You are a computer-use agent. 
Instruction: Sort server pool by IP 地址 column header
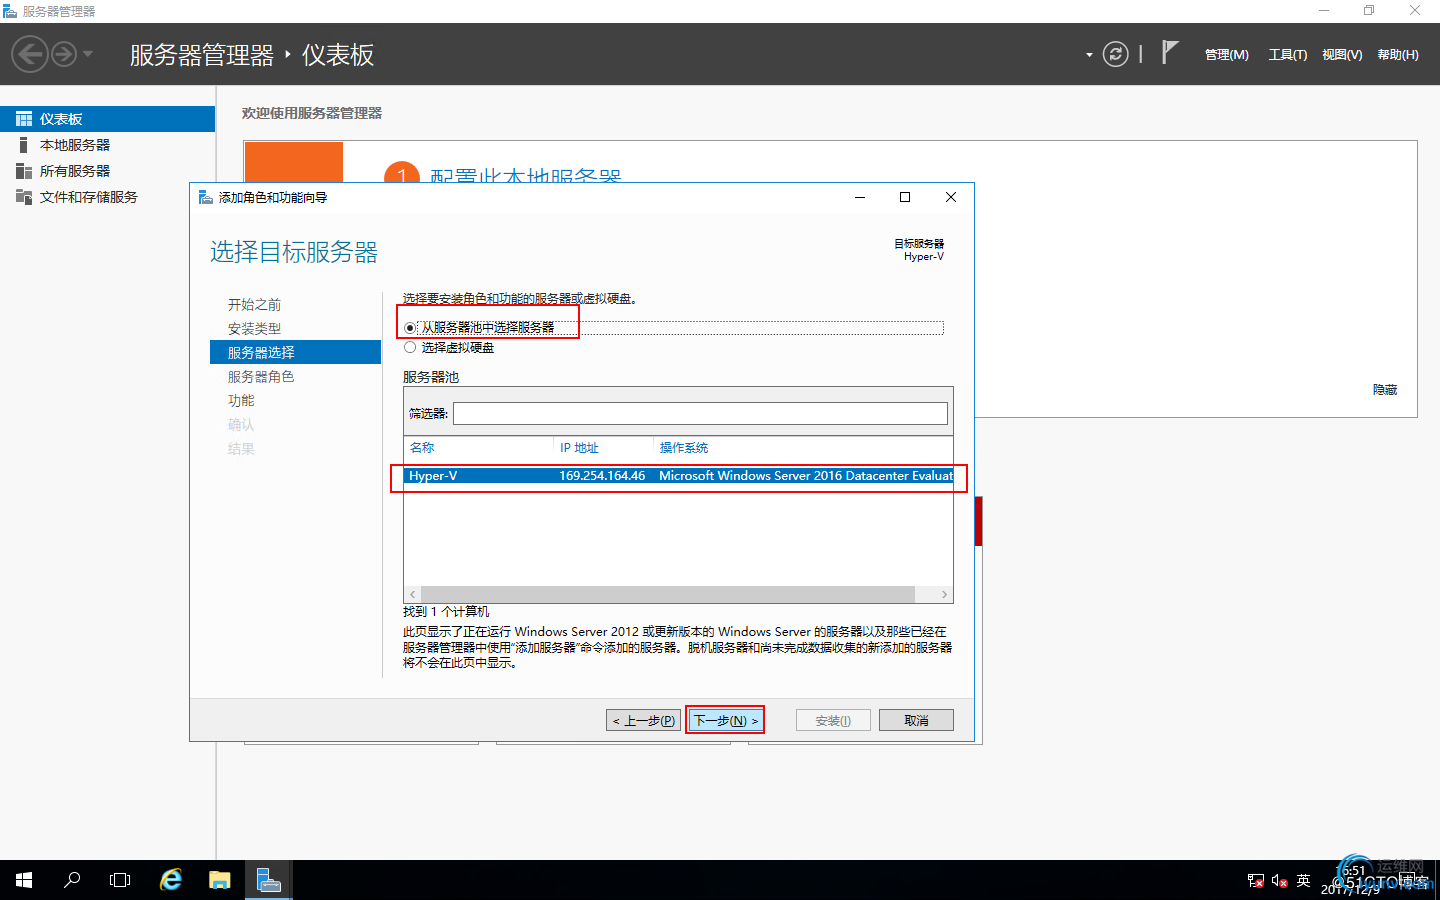(579, 448)
